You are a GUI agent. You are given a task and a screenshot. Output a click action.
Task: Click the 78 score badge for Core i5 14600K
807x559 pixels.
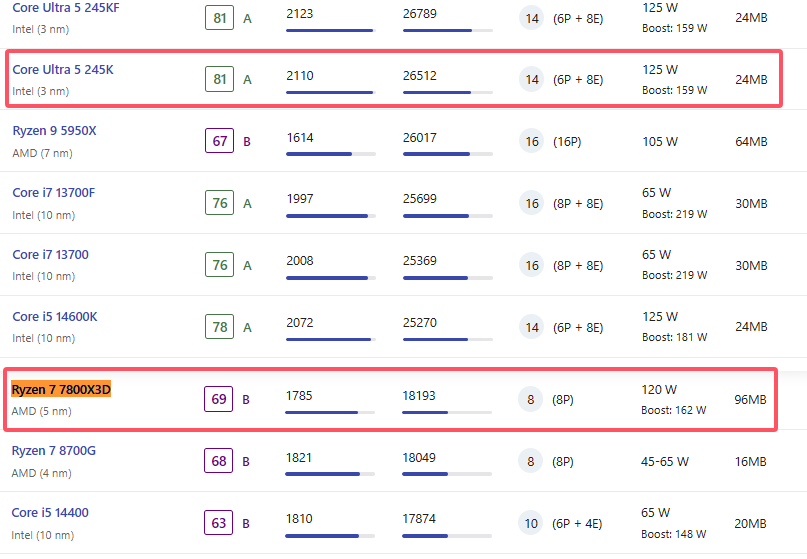click(219, 327)
